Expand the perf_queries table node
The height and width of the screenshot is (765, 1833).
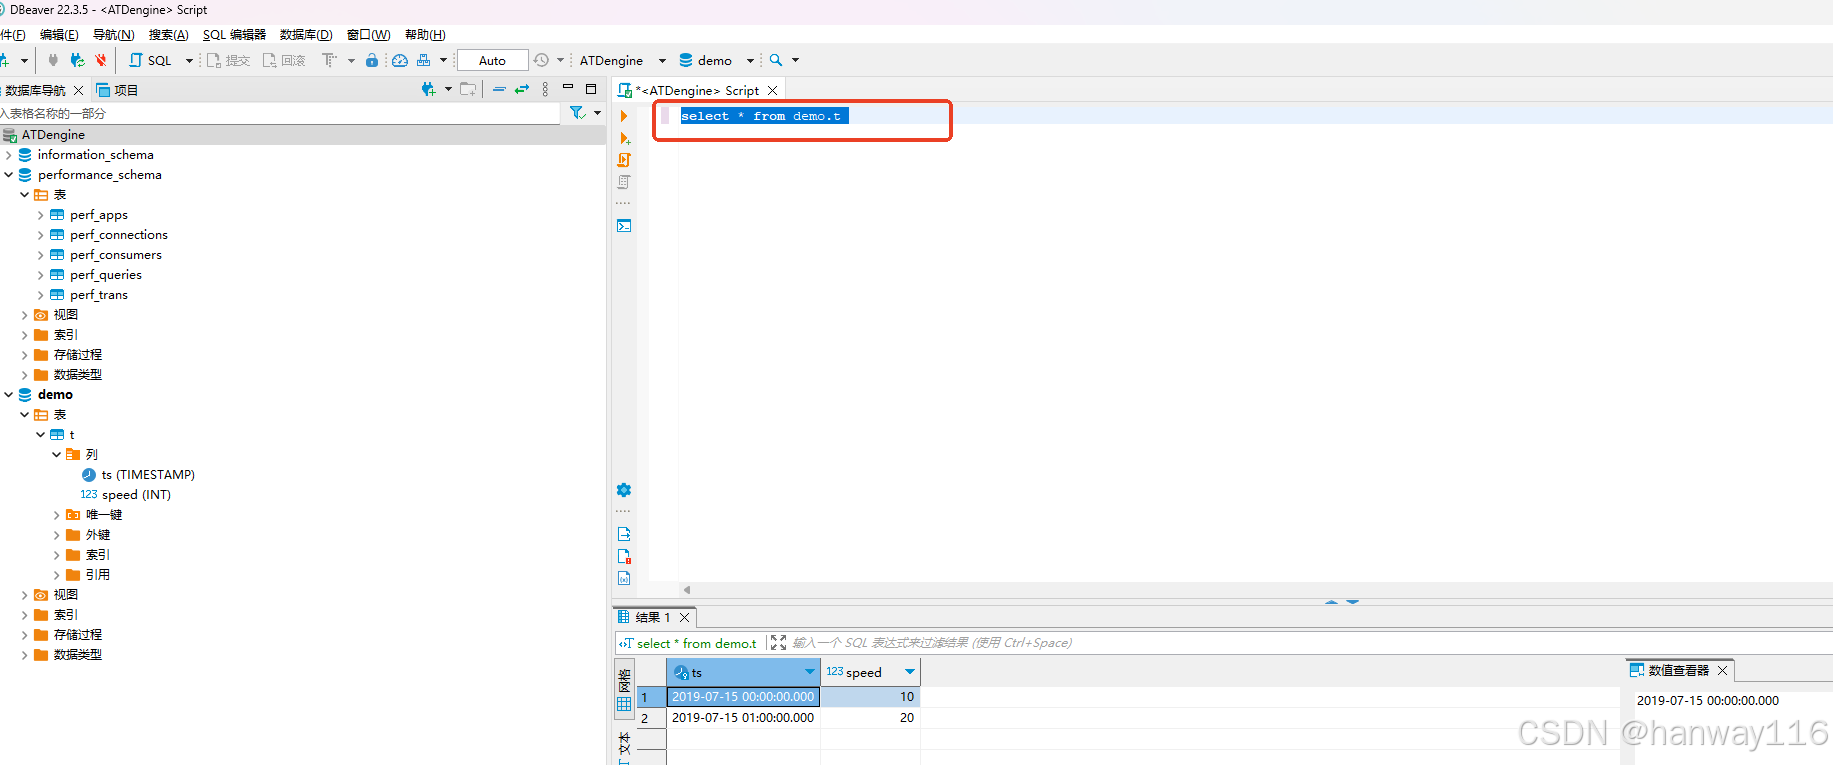click(41, 275)
